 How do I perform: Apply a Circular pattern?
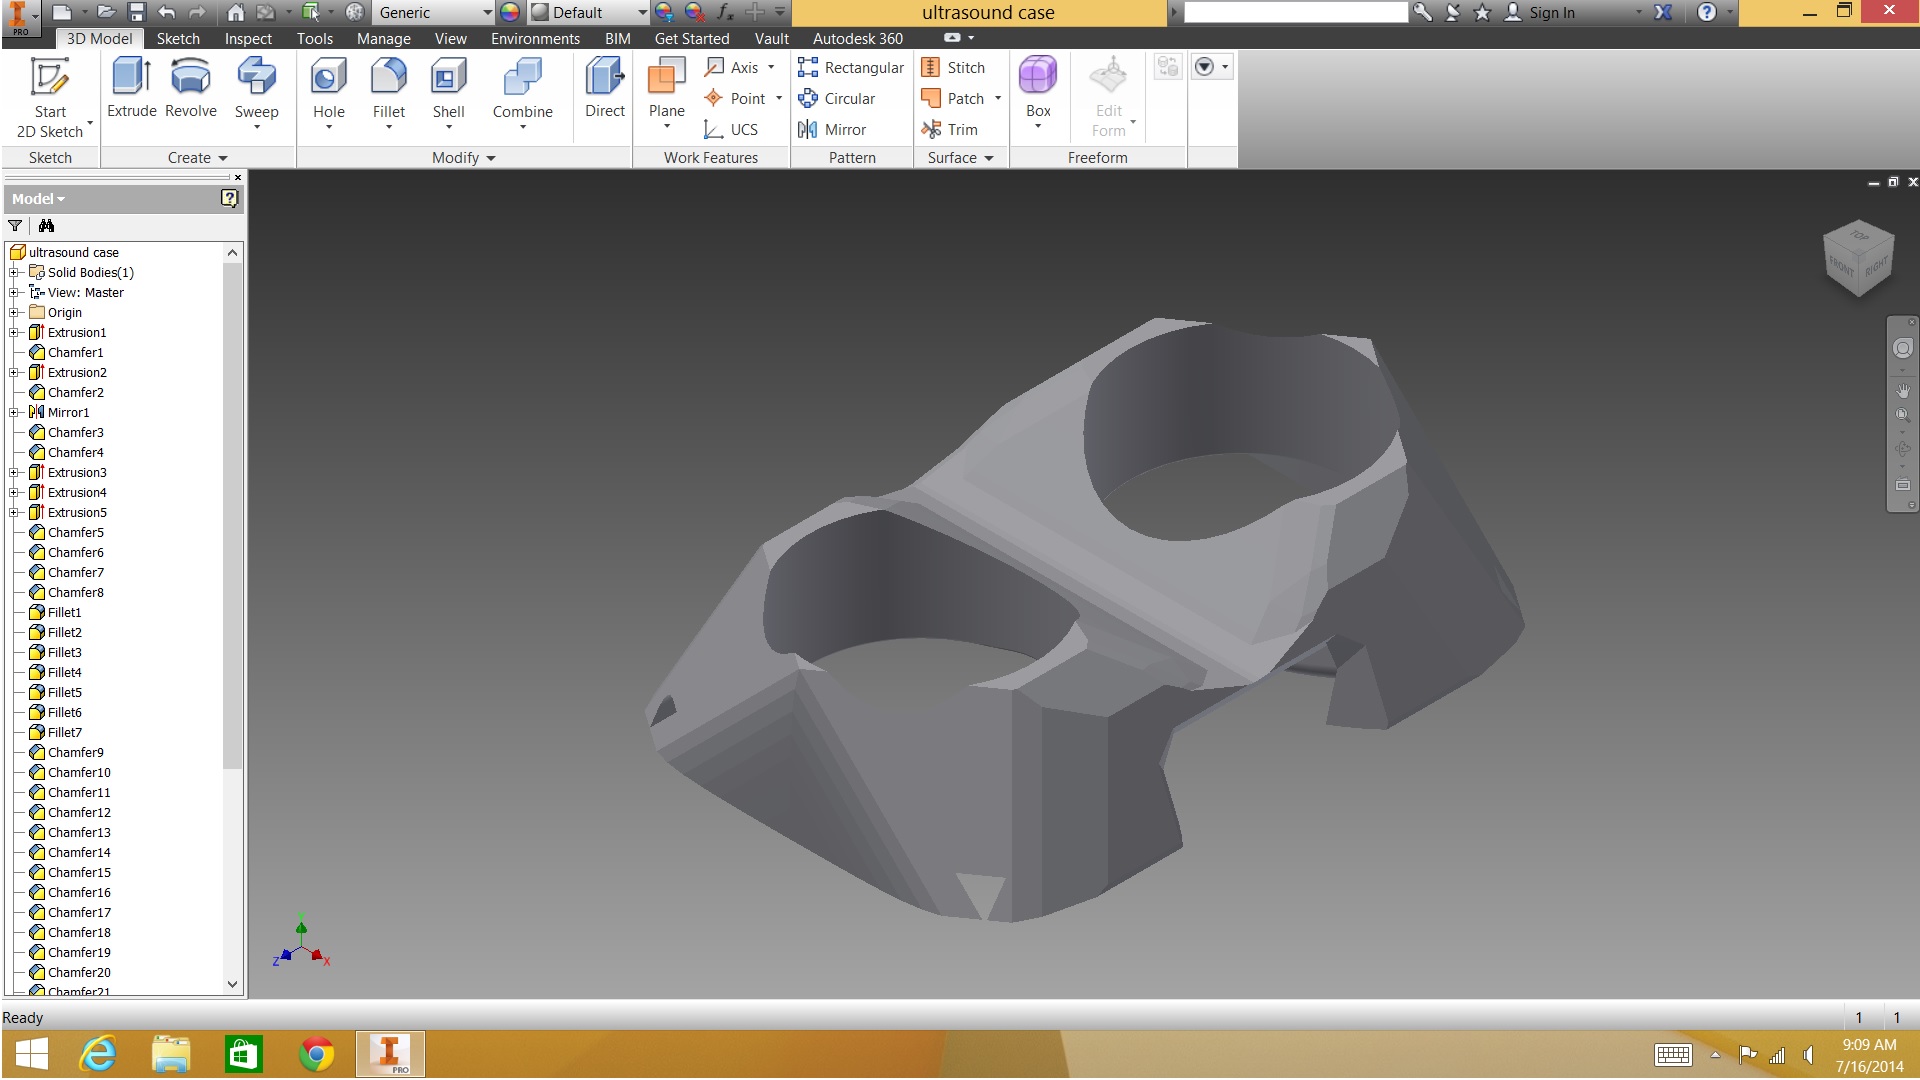837,98
